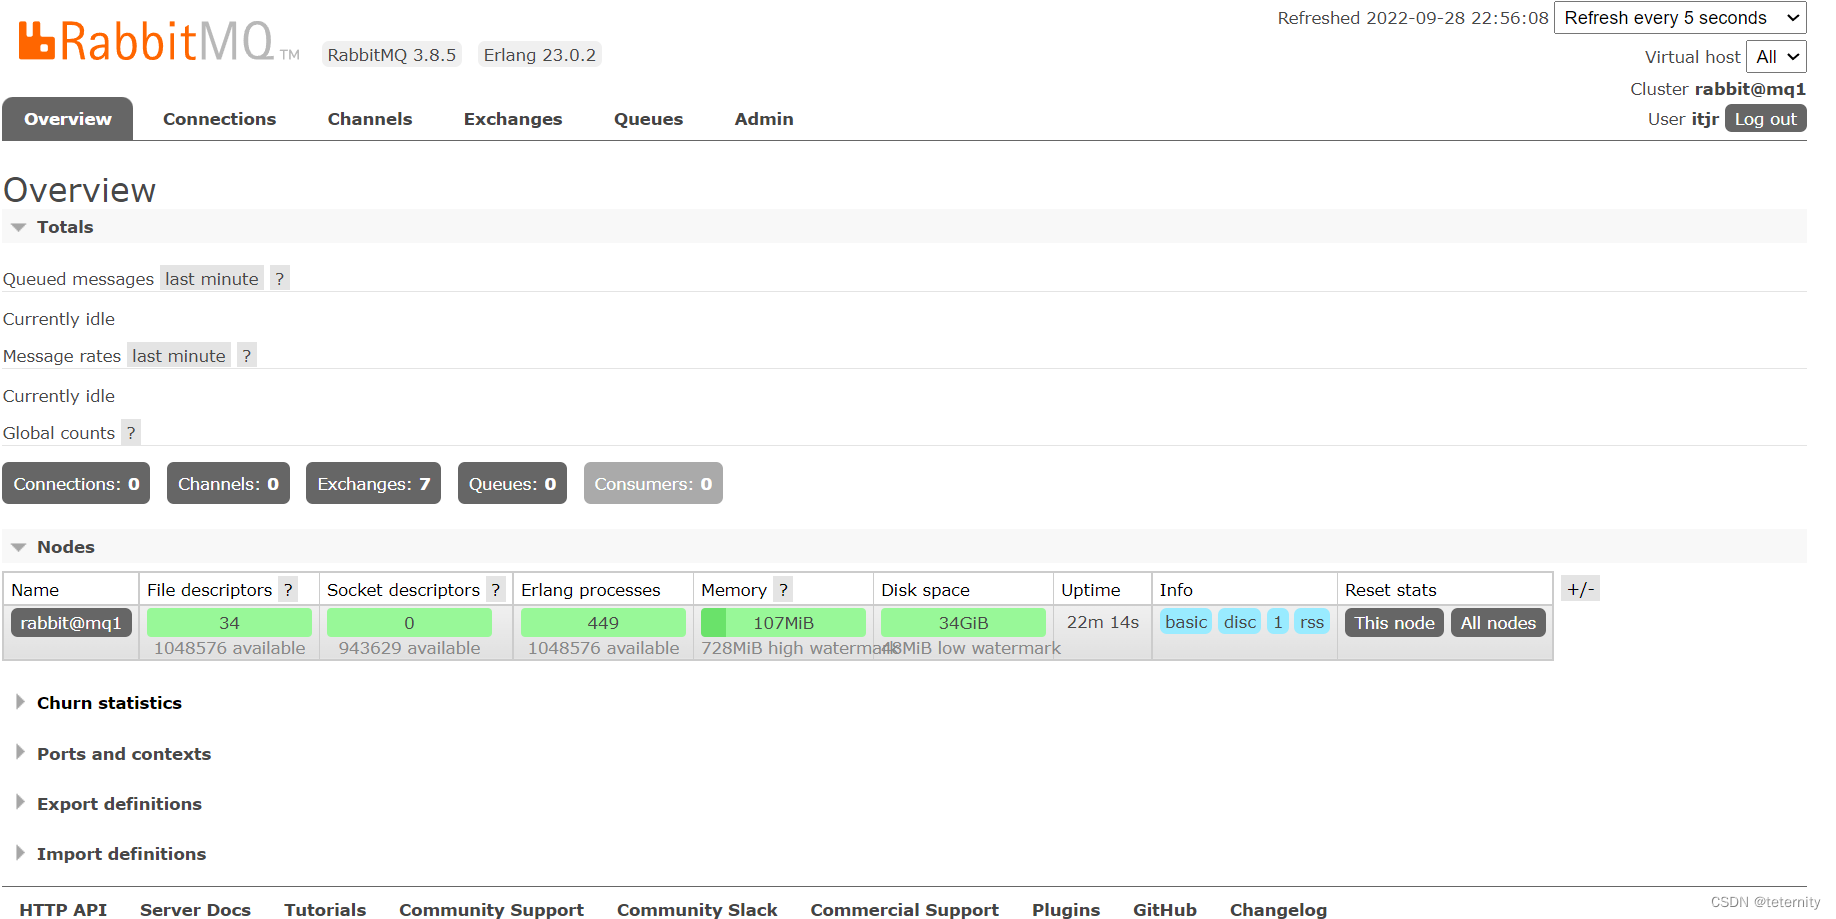Image resolution: width=1836 pixels, height=919 pixels.
Task: Open Community Slack link
Action: pyautogui.click(x=697, y=910)
